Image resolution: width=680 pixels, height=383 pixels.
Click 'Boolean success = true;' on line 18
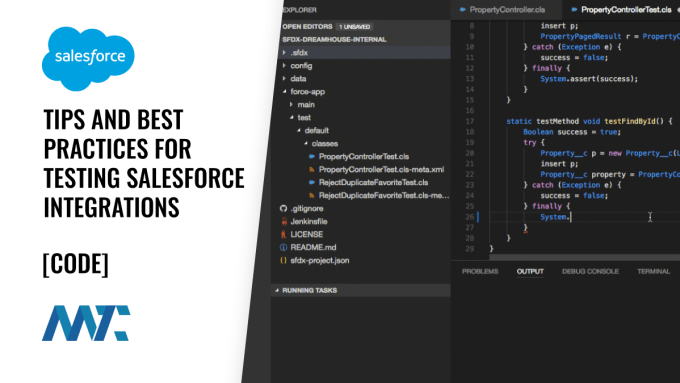tap(572, 132)
